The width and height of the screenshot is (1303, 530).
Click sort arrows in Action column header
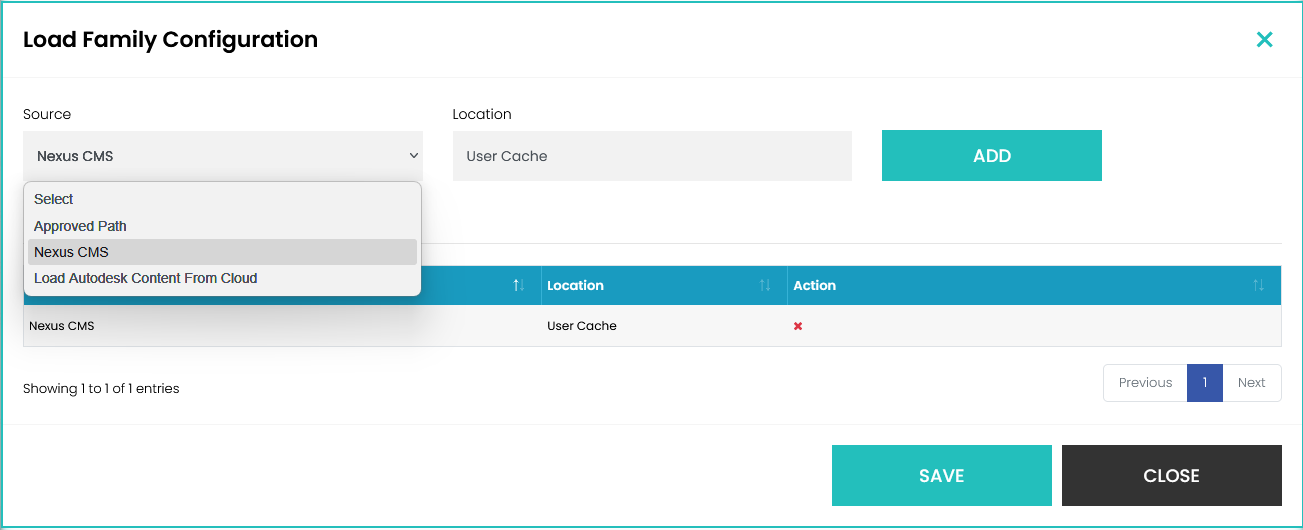coord(1257,286)
